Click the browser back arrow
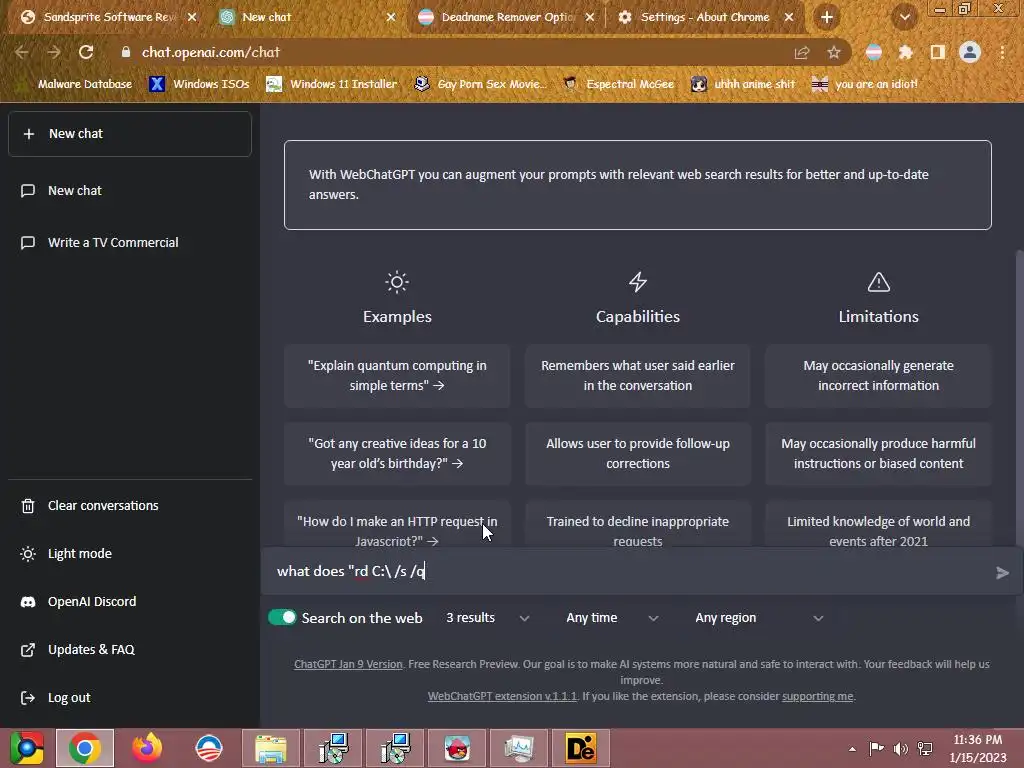Image resolution: width=1024 pixels, height=768 pixels. (22, 52)
